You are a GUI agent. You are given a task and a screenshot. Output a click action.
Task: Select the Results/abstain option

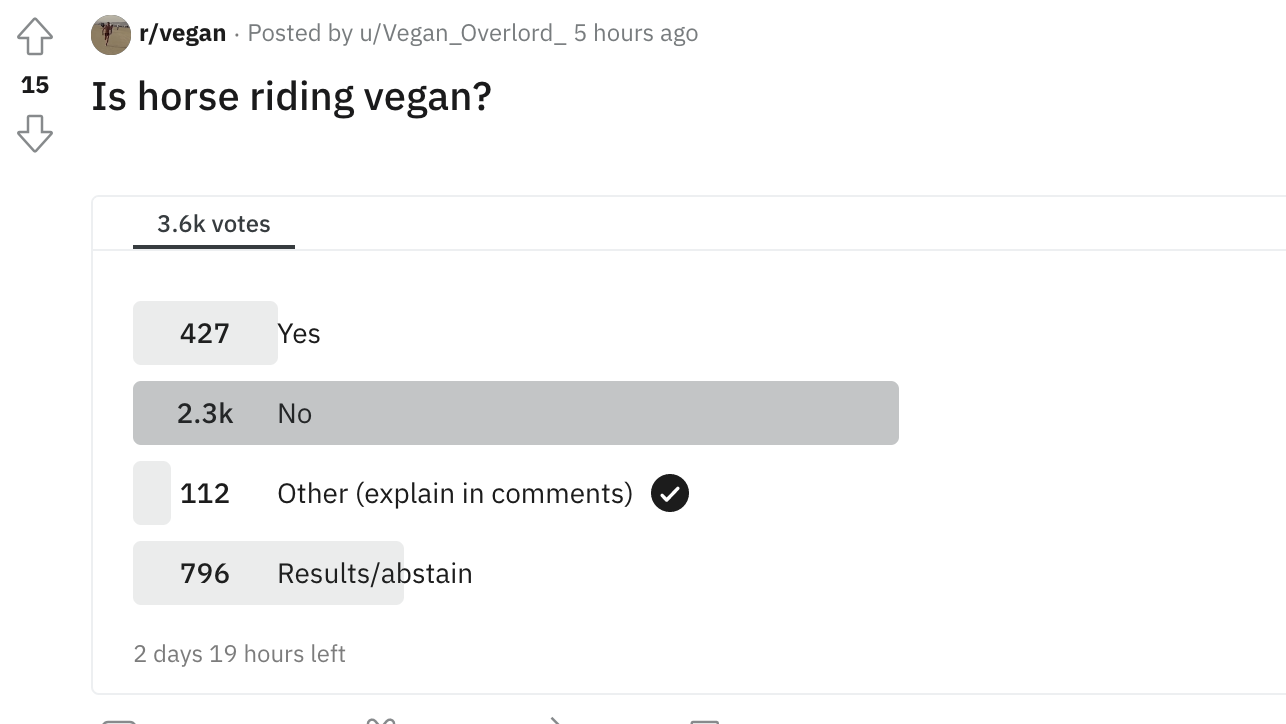pyautogui.click(x=375, y=573)
